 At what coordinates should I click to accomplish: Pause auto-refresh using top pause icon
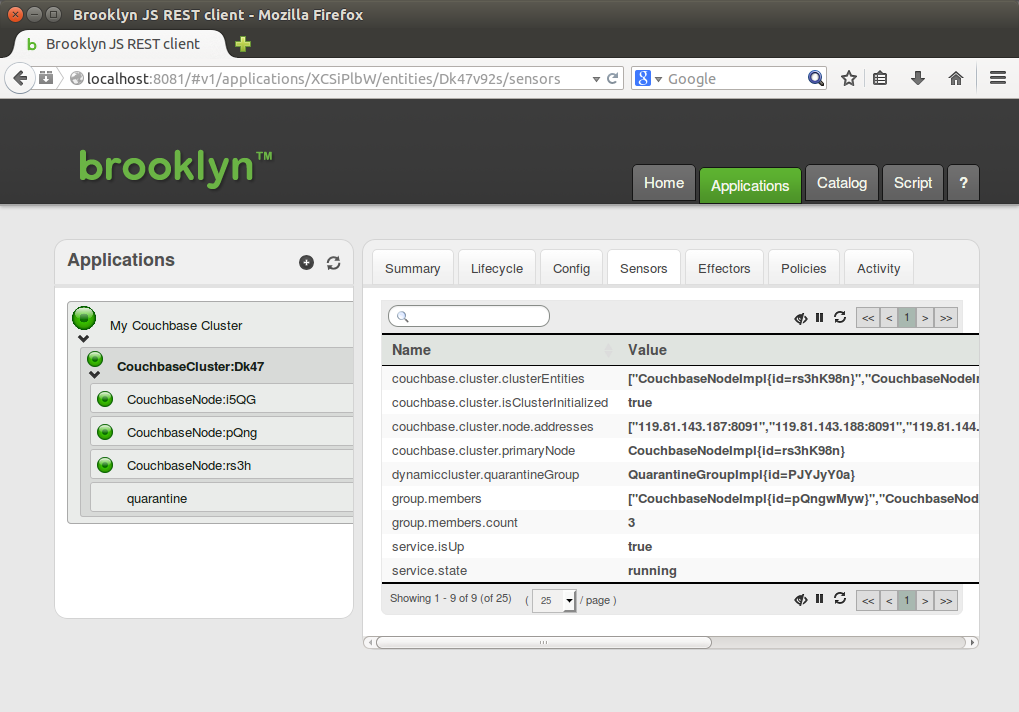click(819, 317)
